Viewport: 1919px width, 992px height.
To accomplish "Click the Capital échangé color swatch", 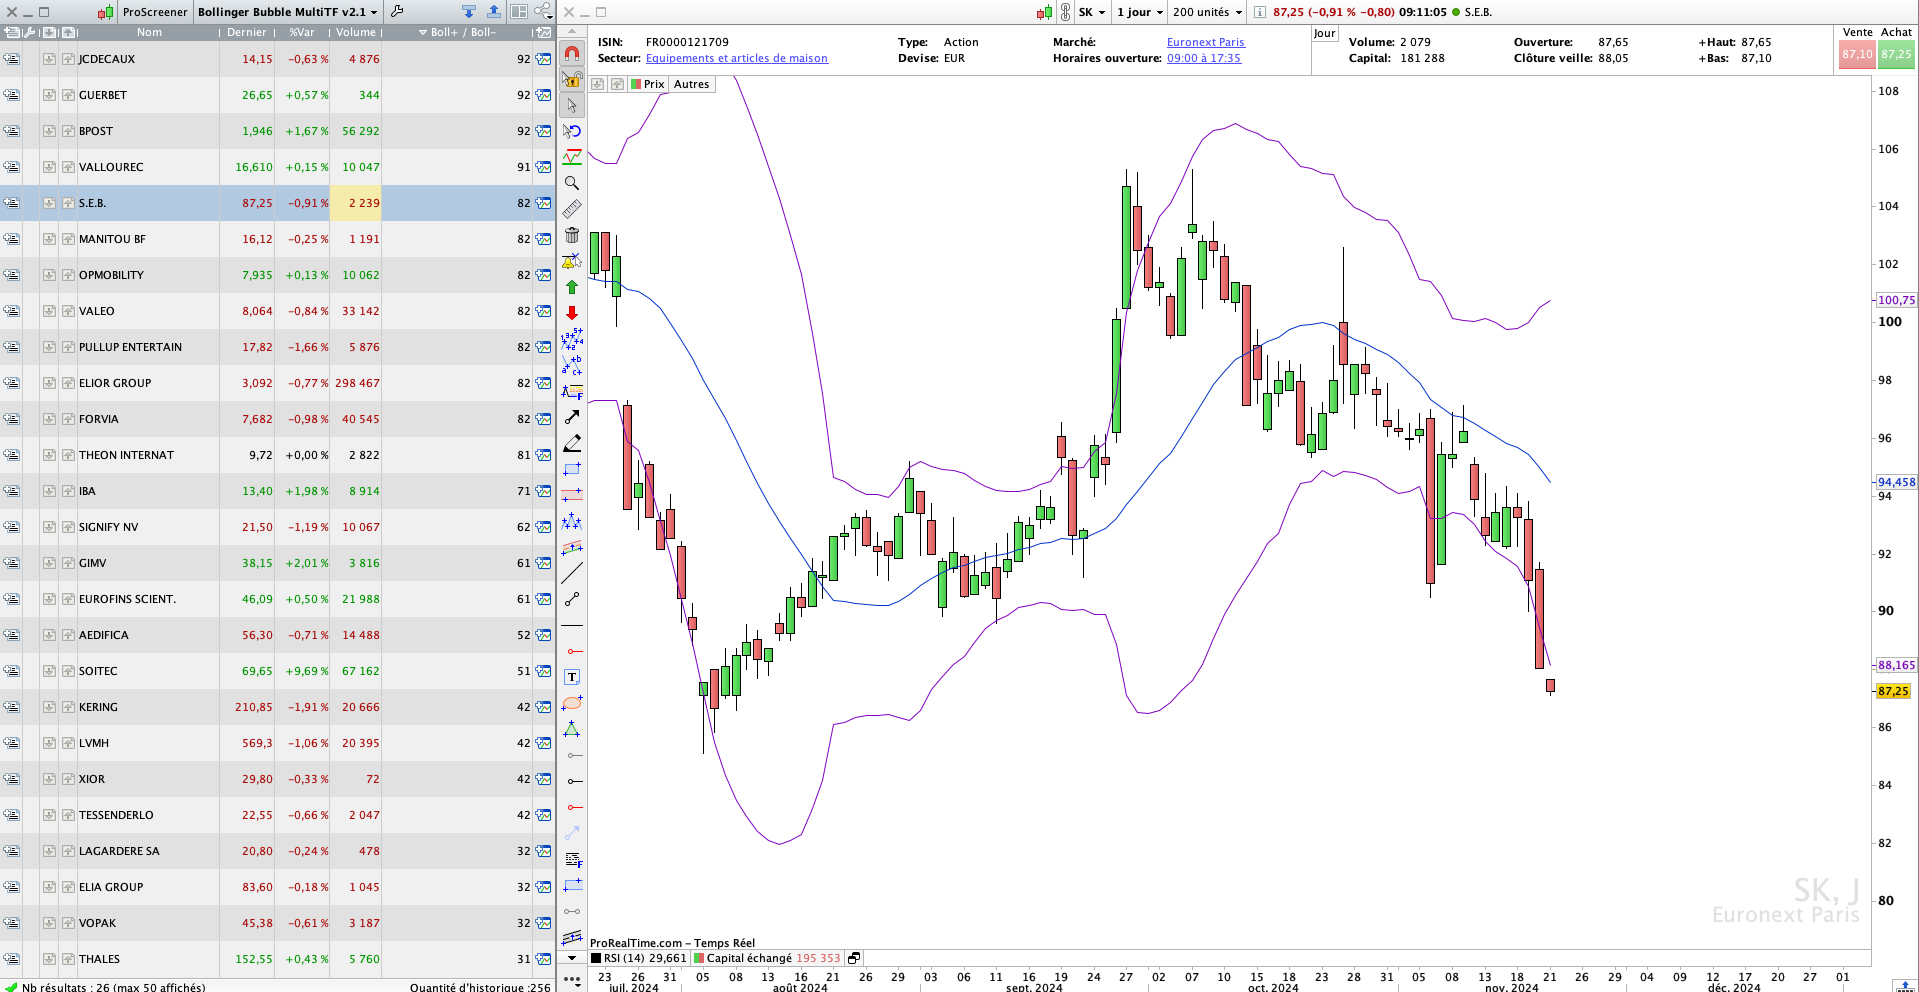I will coord(699,958).
